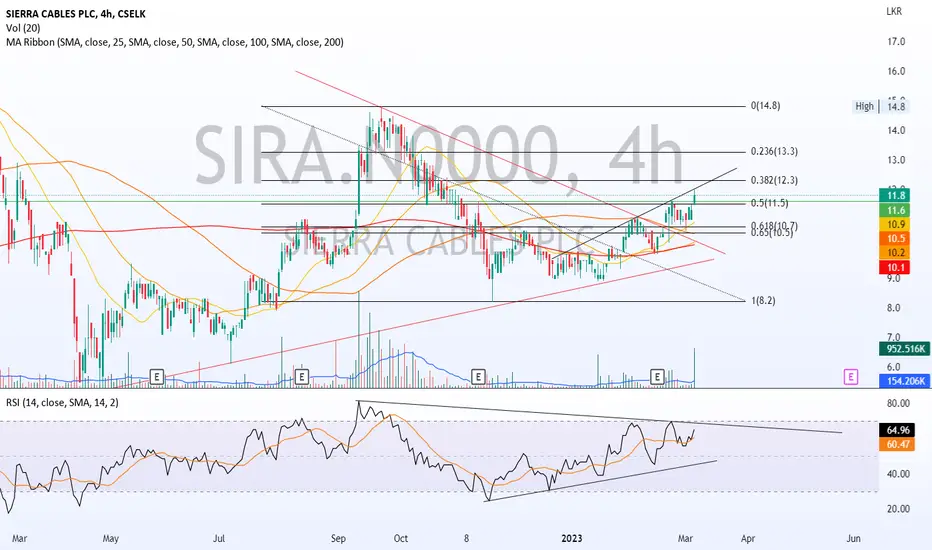Click the E earnings marker near August
The width and height of the screenshot is (932, 550).
click(x=302, y=376)
